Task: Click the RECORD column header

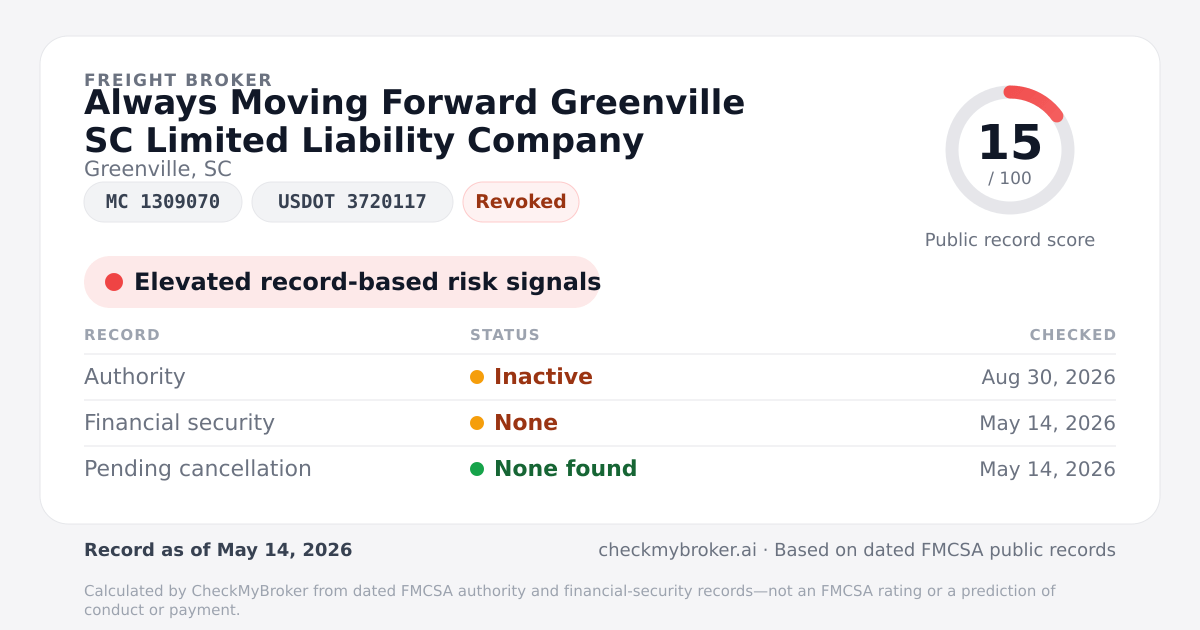Action: coord(122,335)
